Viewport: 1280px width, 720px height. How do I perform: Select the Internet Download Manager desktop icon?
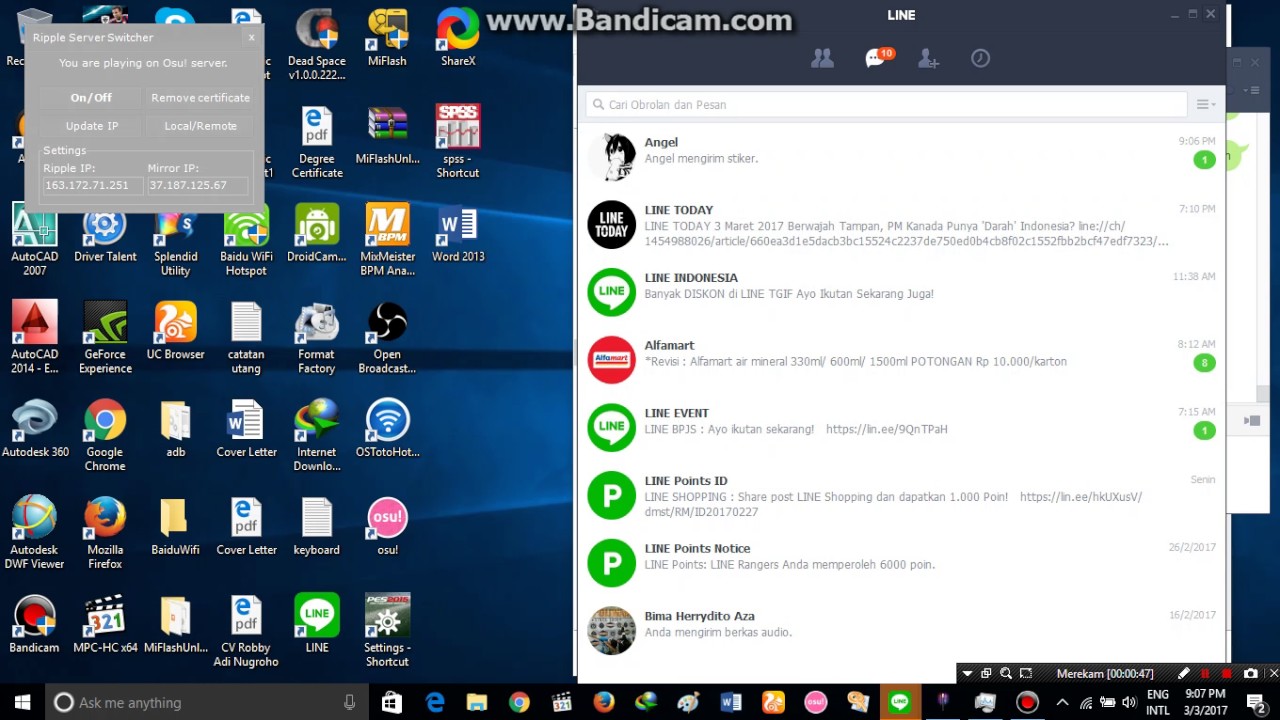(x=316, y=436)
